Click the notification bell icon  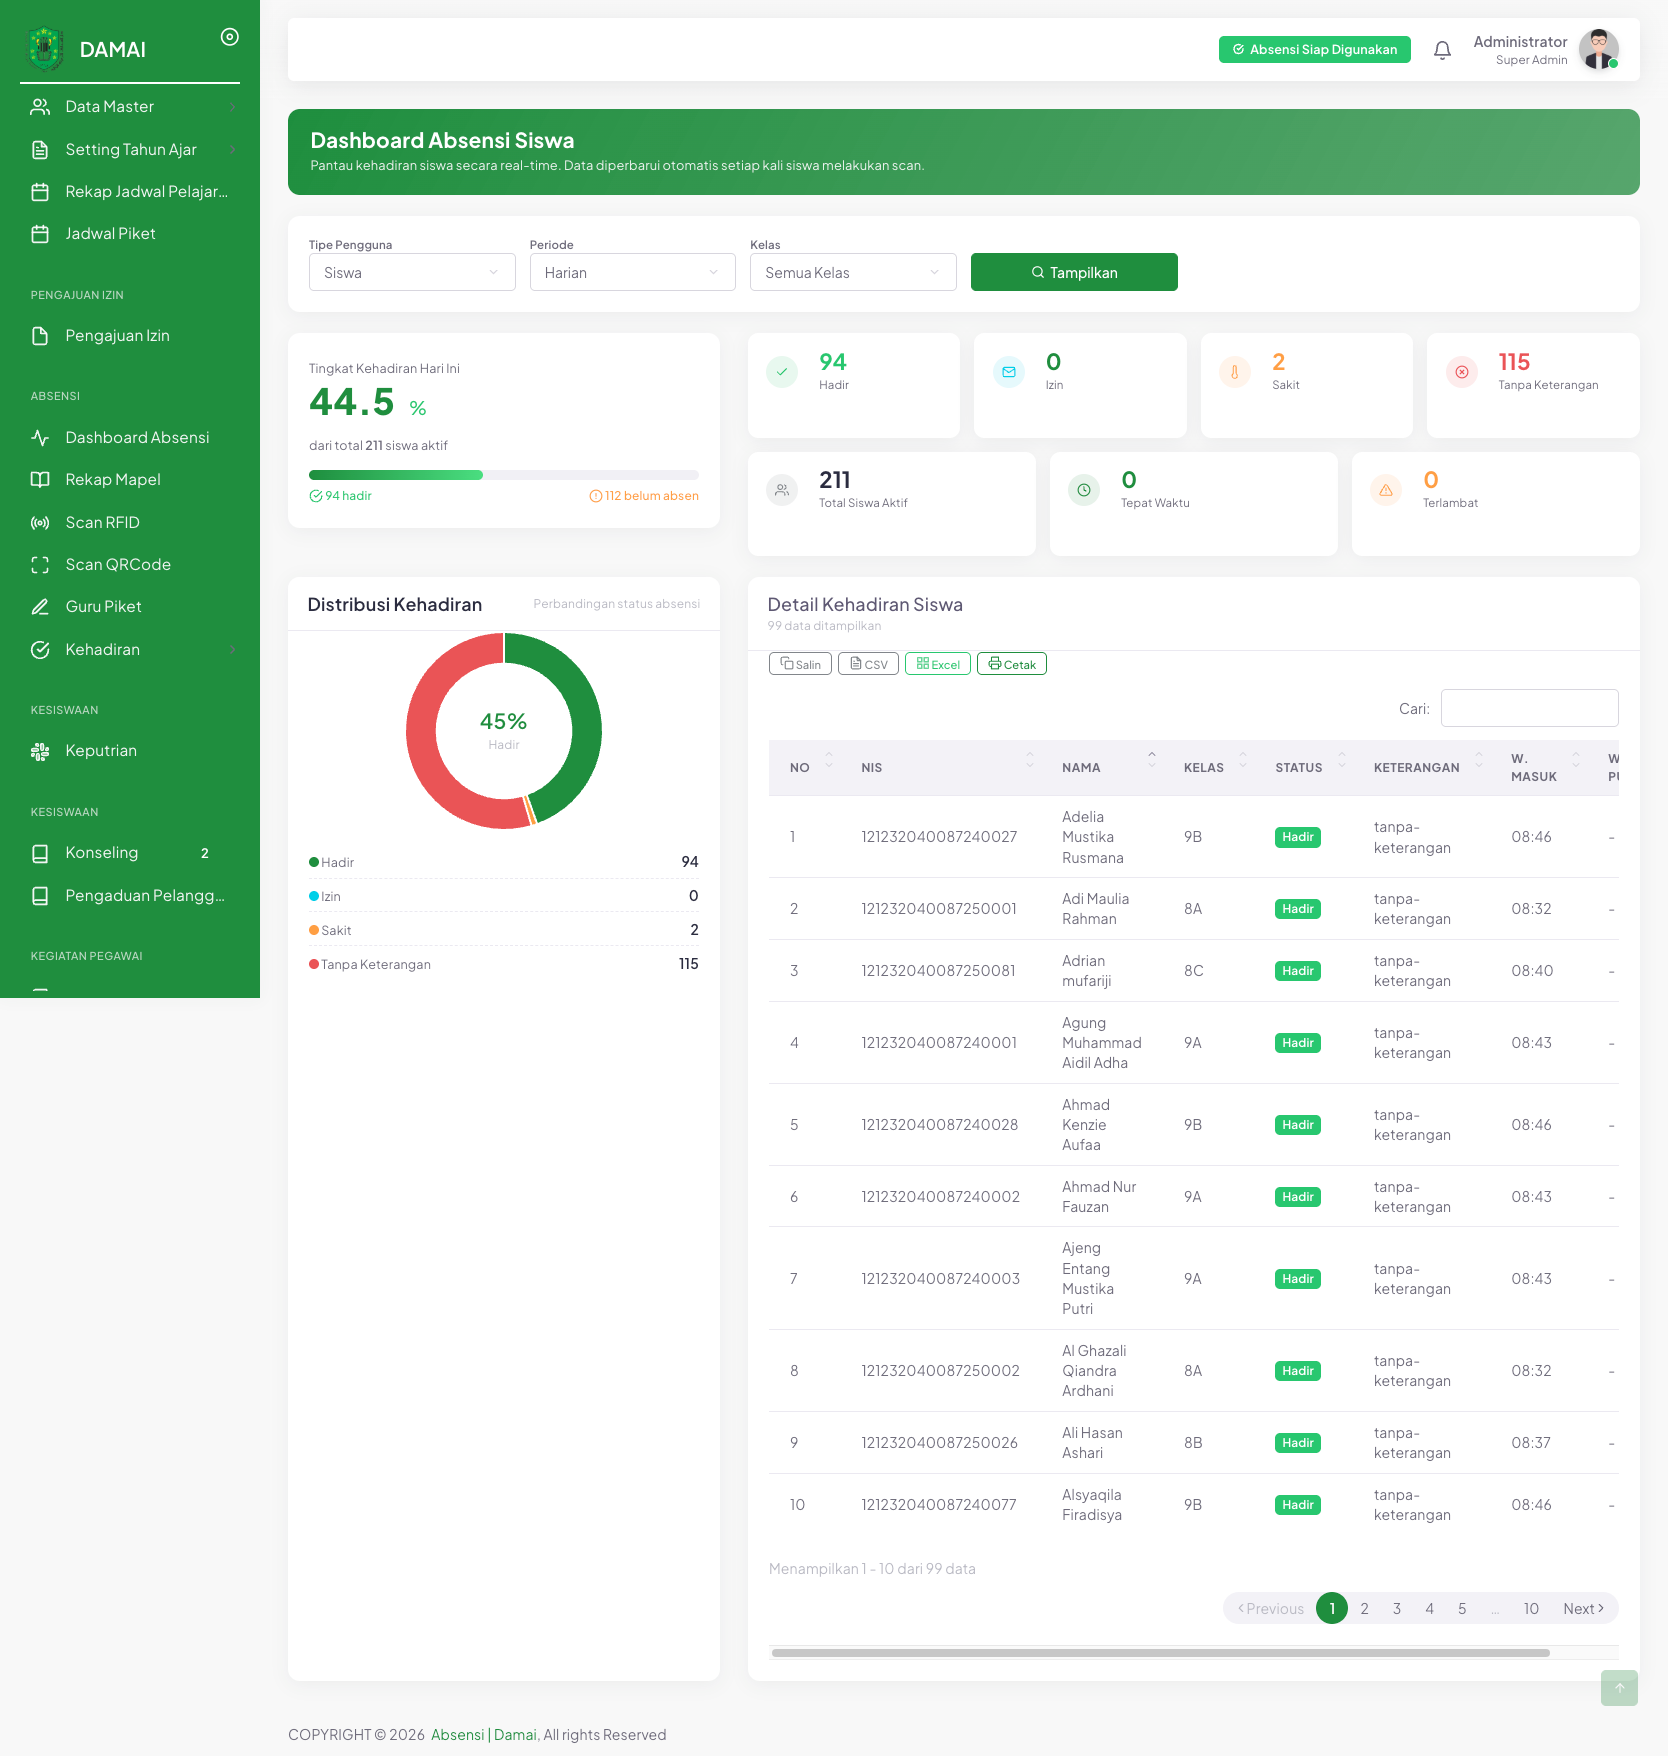1442,50
